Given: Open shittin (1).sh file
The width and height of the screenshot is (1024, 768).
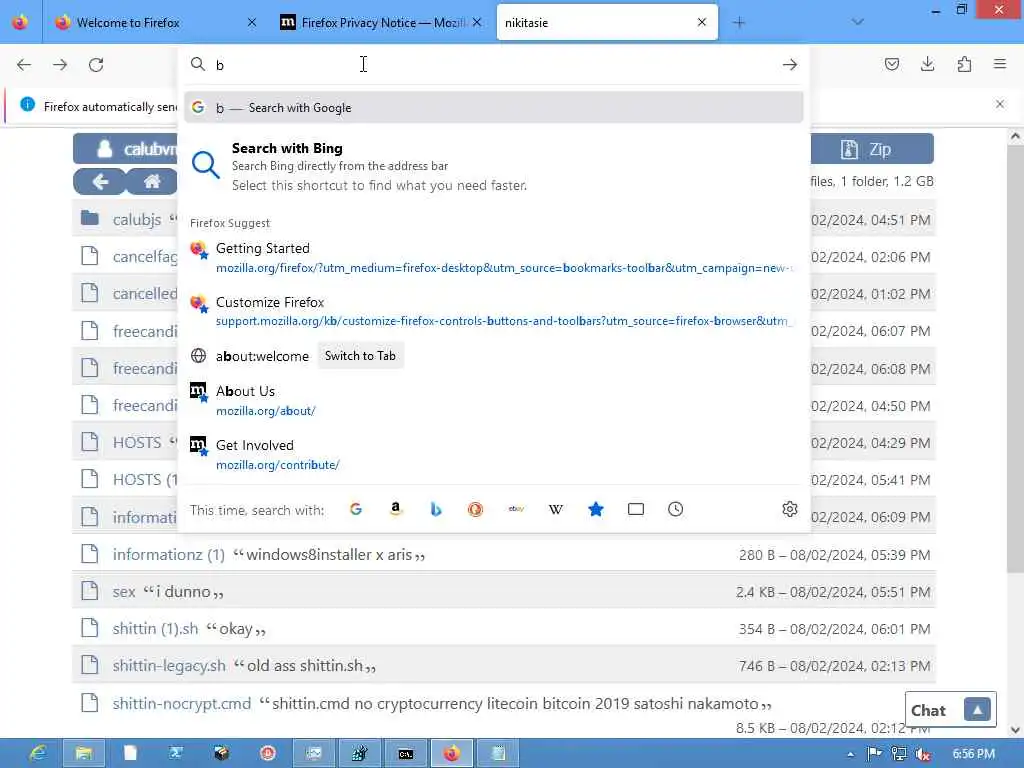Looking at the screenshot, I should click(155, 629).
